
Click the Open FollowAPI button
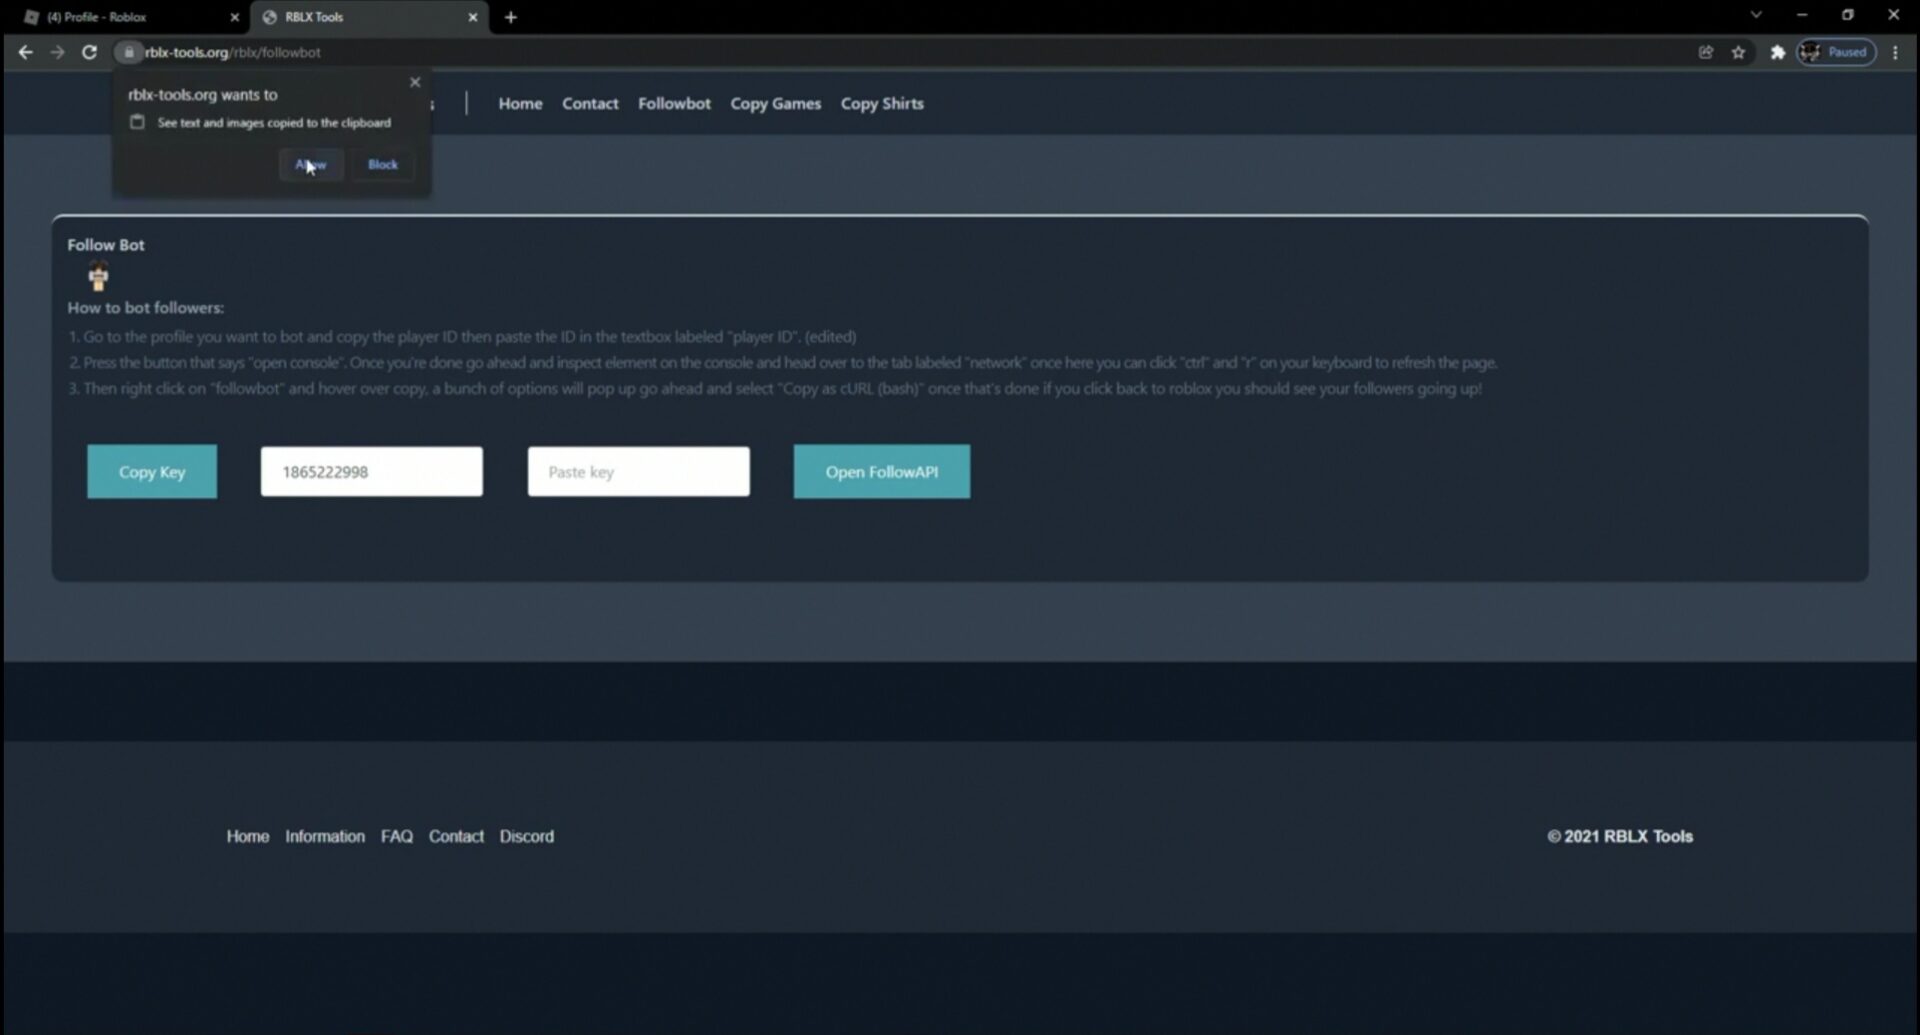tap(881, 471)
